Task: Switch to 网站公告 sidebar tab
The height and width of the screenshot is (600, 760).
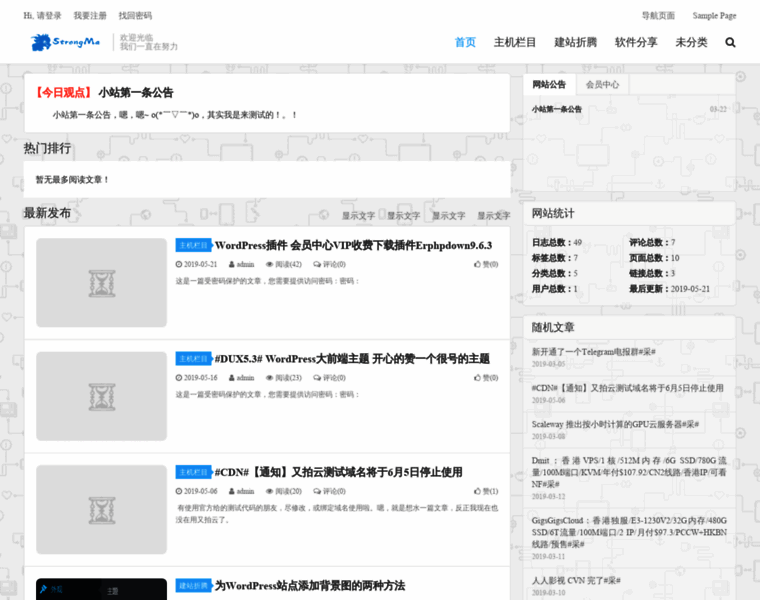Action: pos(549,84)
